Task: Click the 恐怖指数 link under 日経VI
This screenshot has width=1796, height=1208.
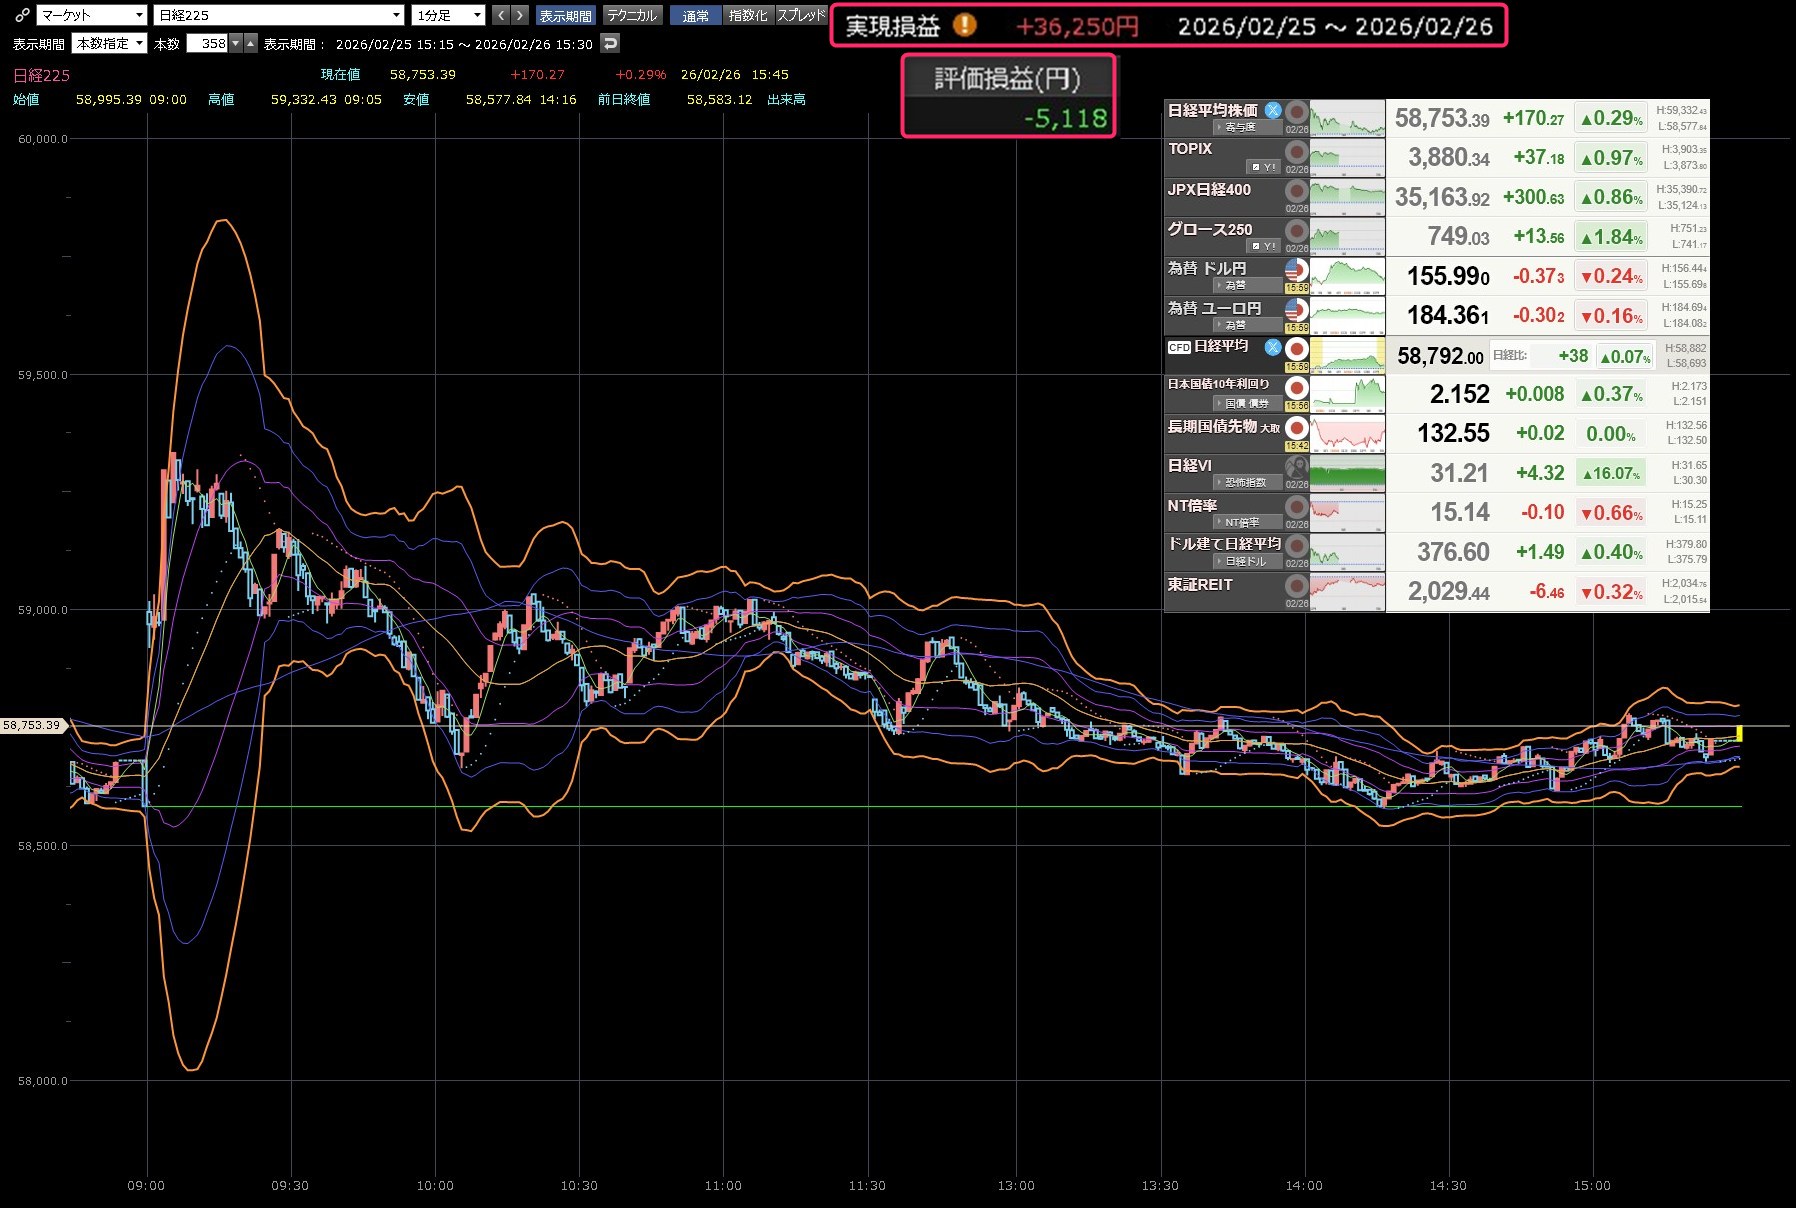Action: pos(1245,482)
